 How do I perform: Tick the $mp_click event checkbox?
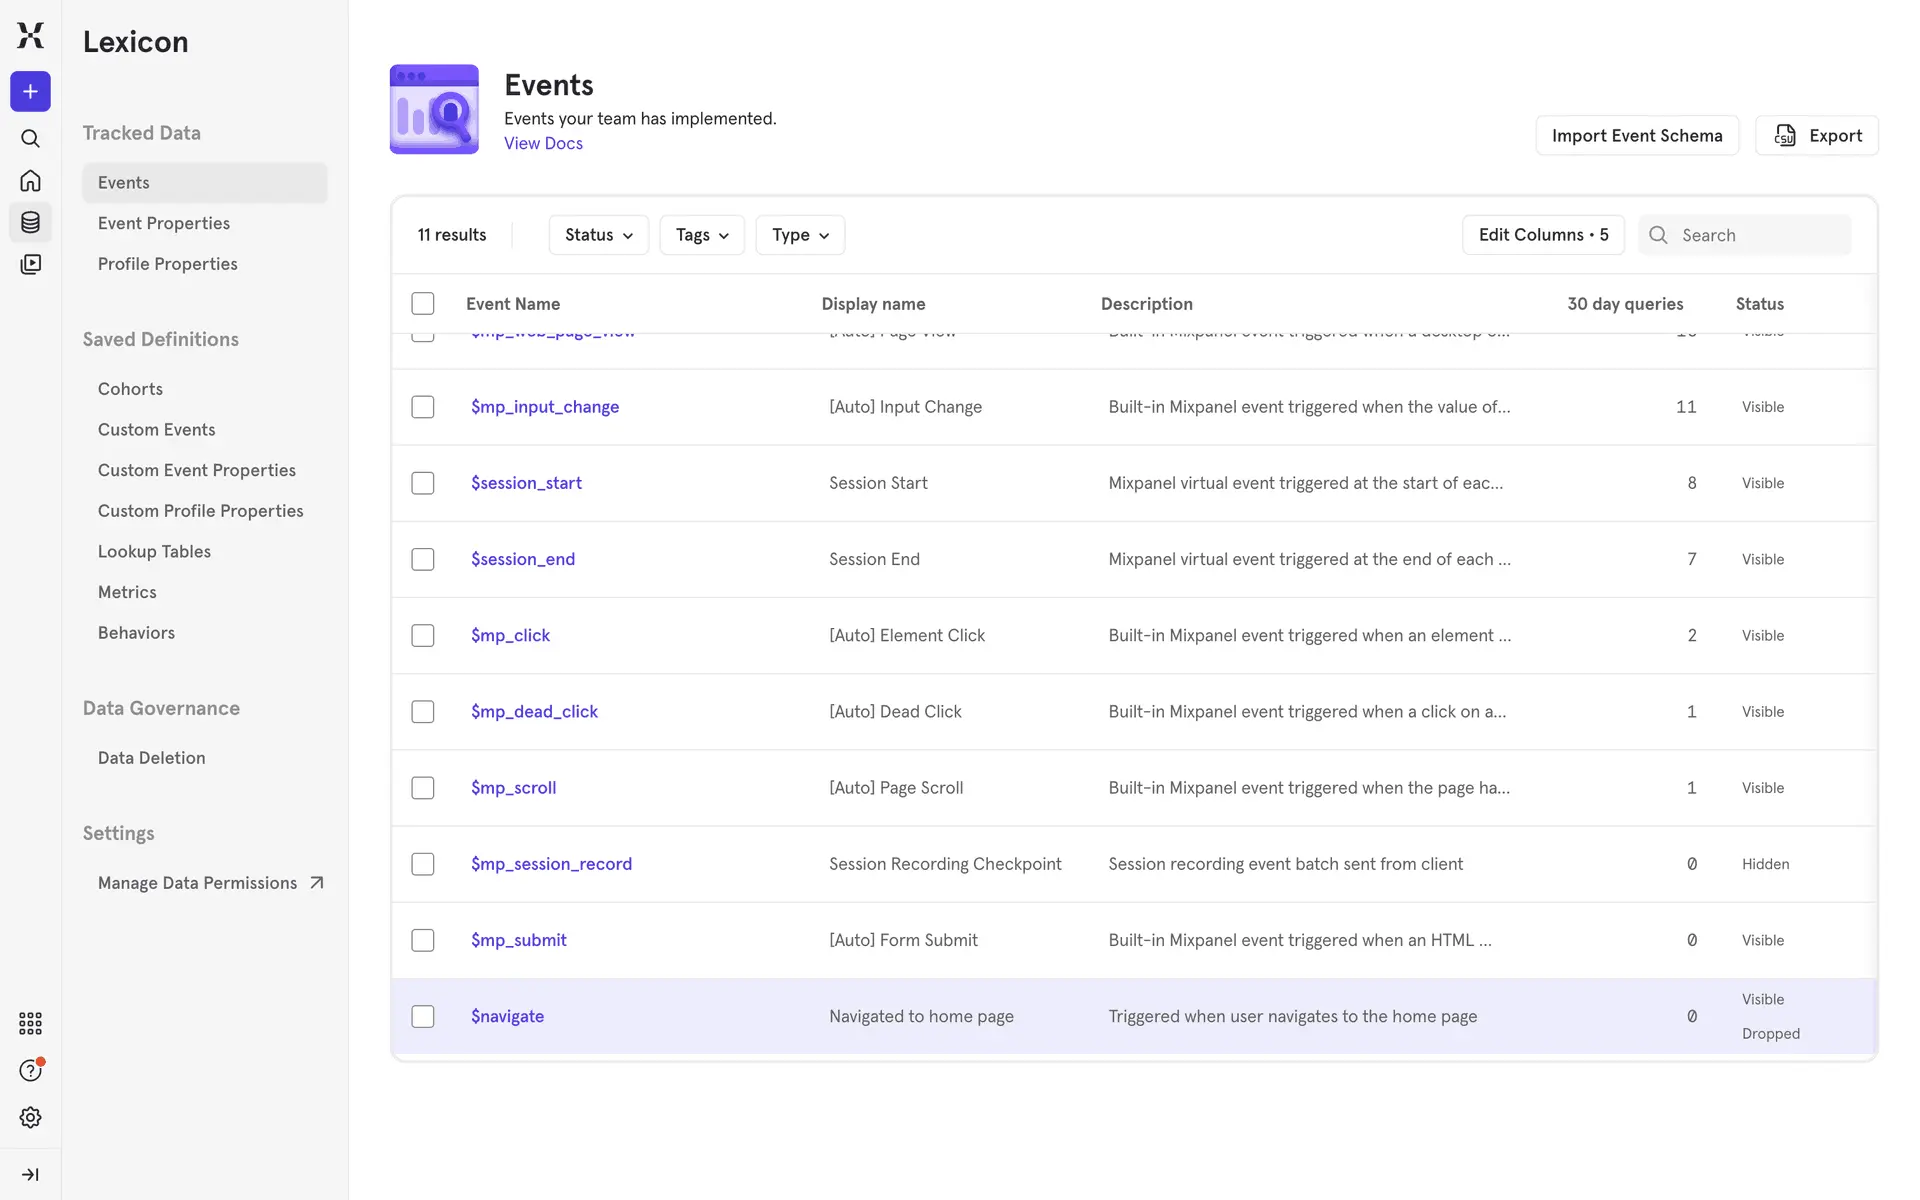click(423, 635)
